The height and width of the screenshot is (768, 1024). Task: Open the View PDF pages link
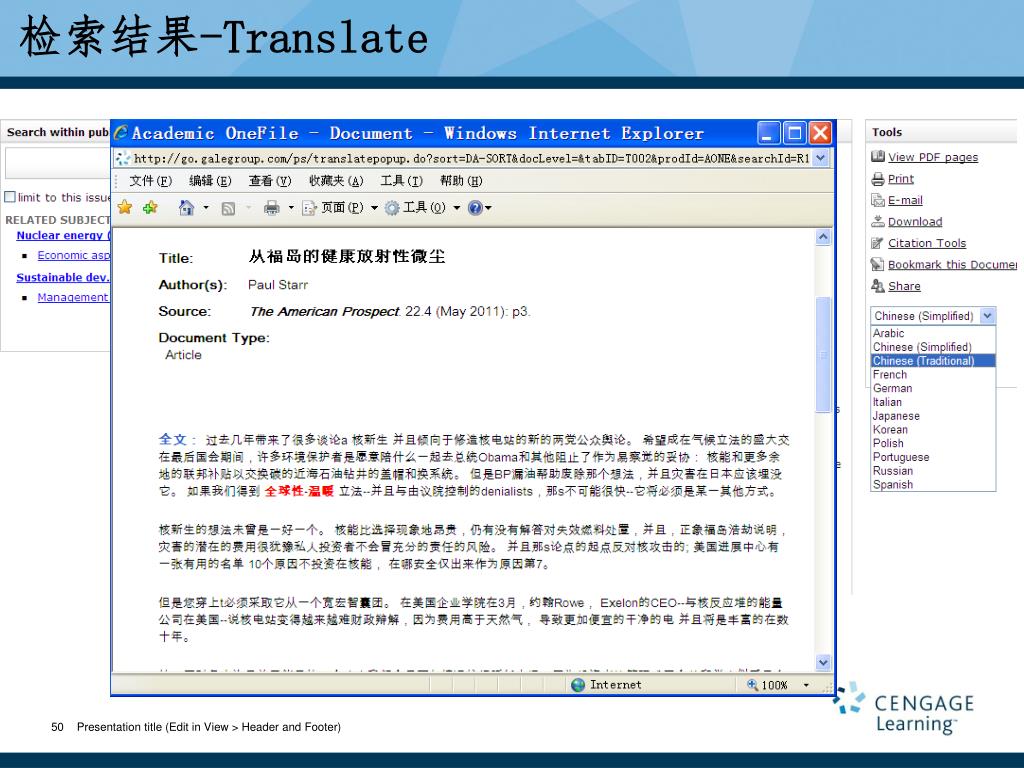933,157
